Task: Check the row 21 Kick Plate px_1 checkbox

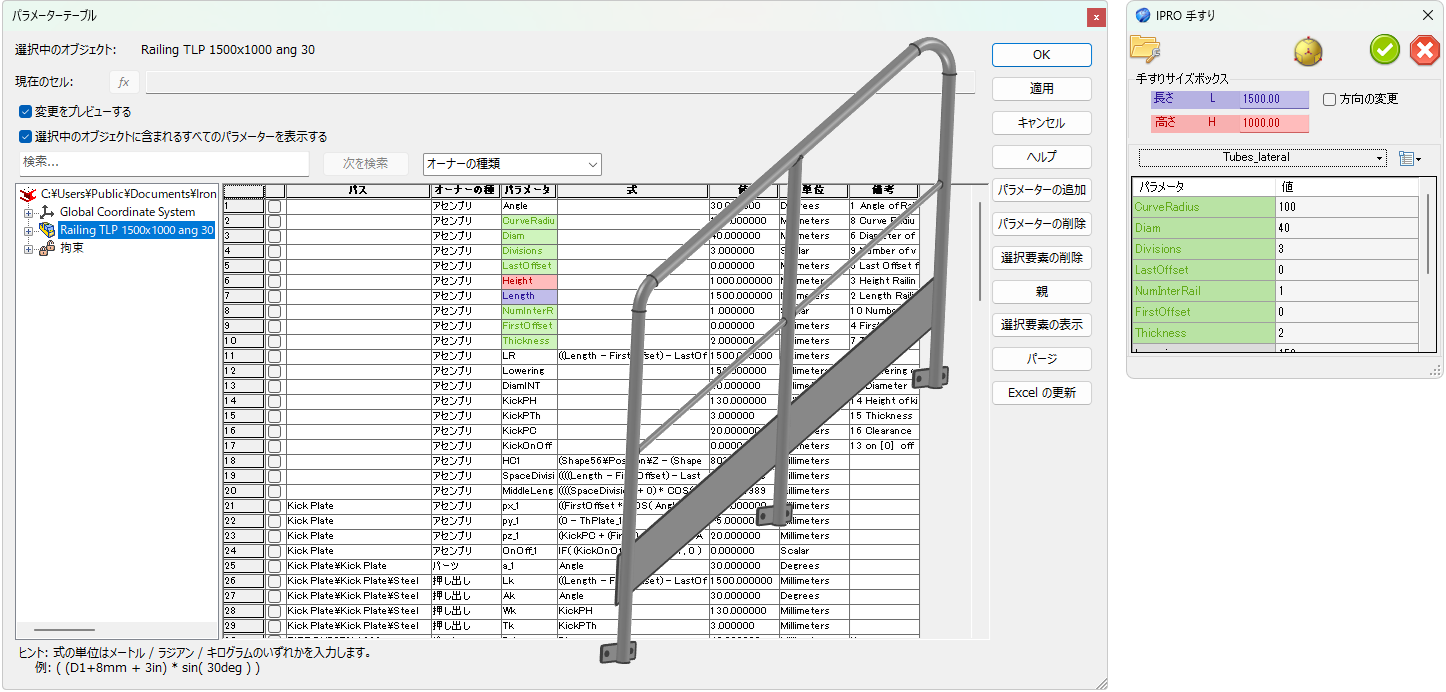Action: (x=275, y=506)
